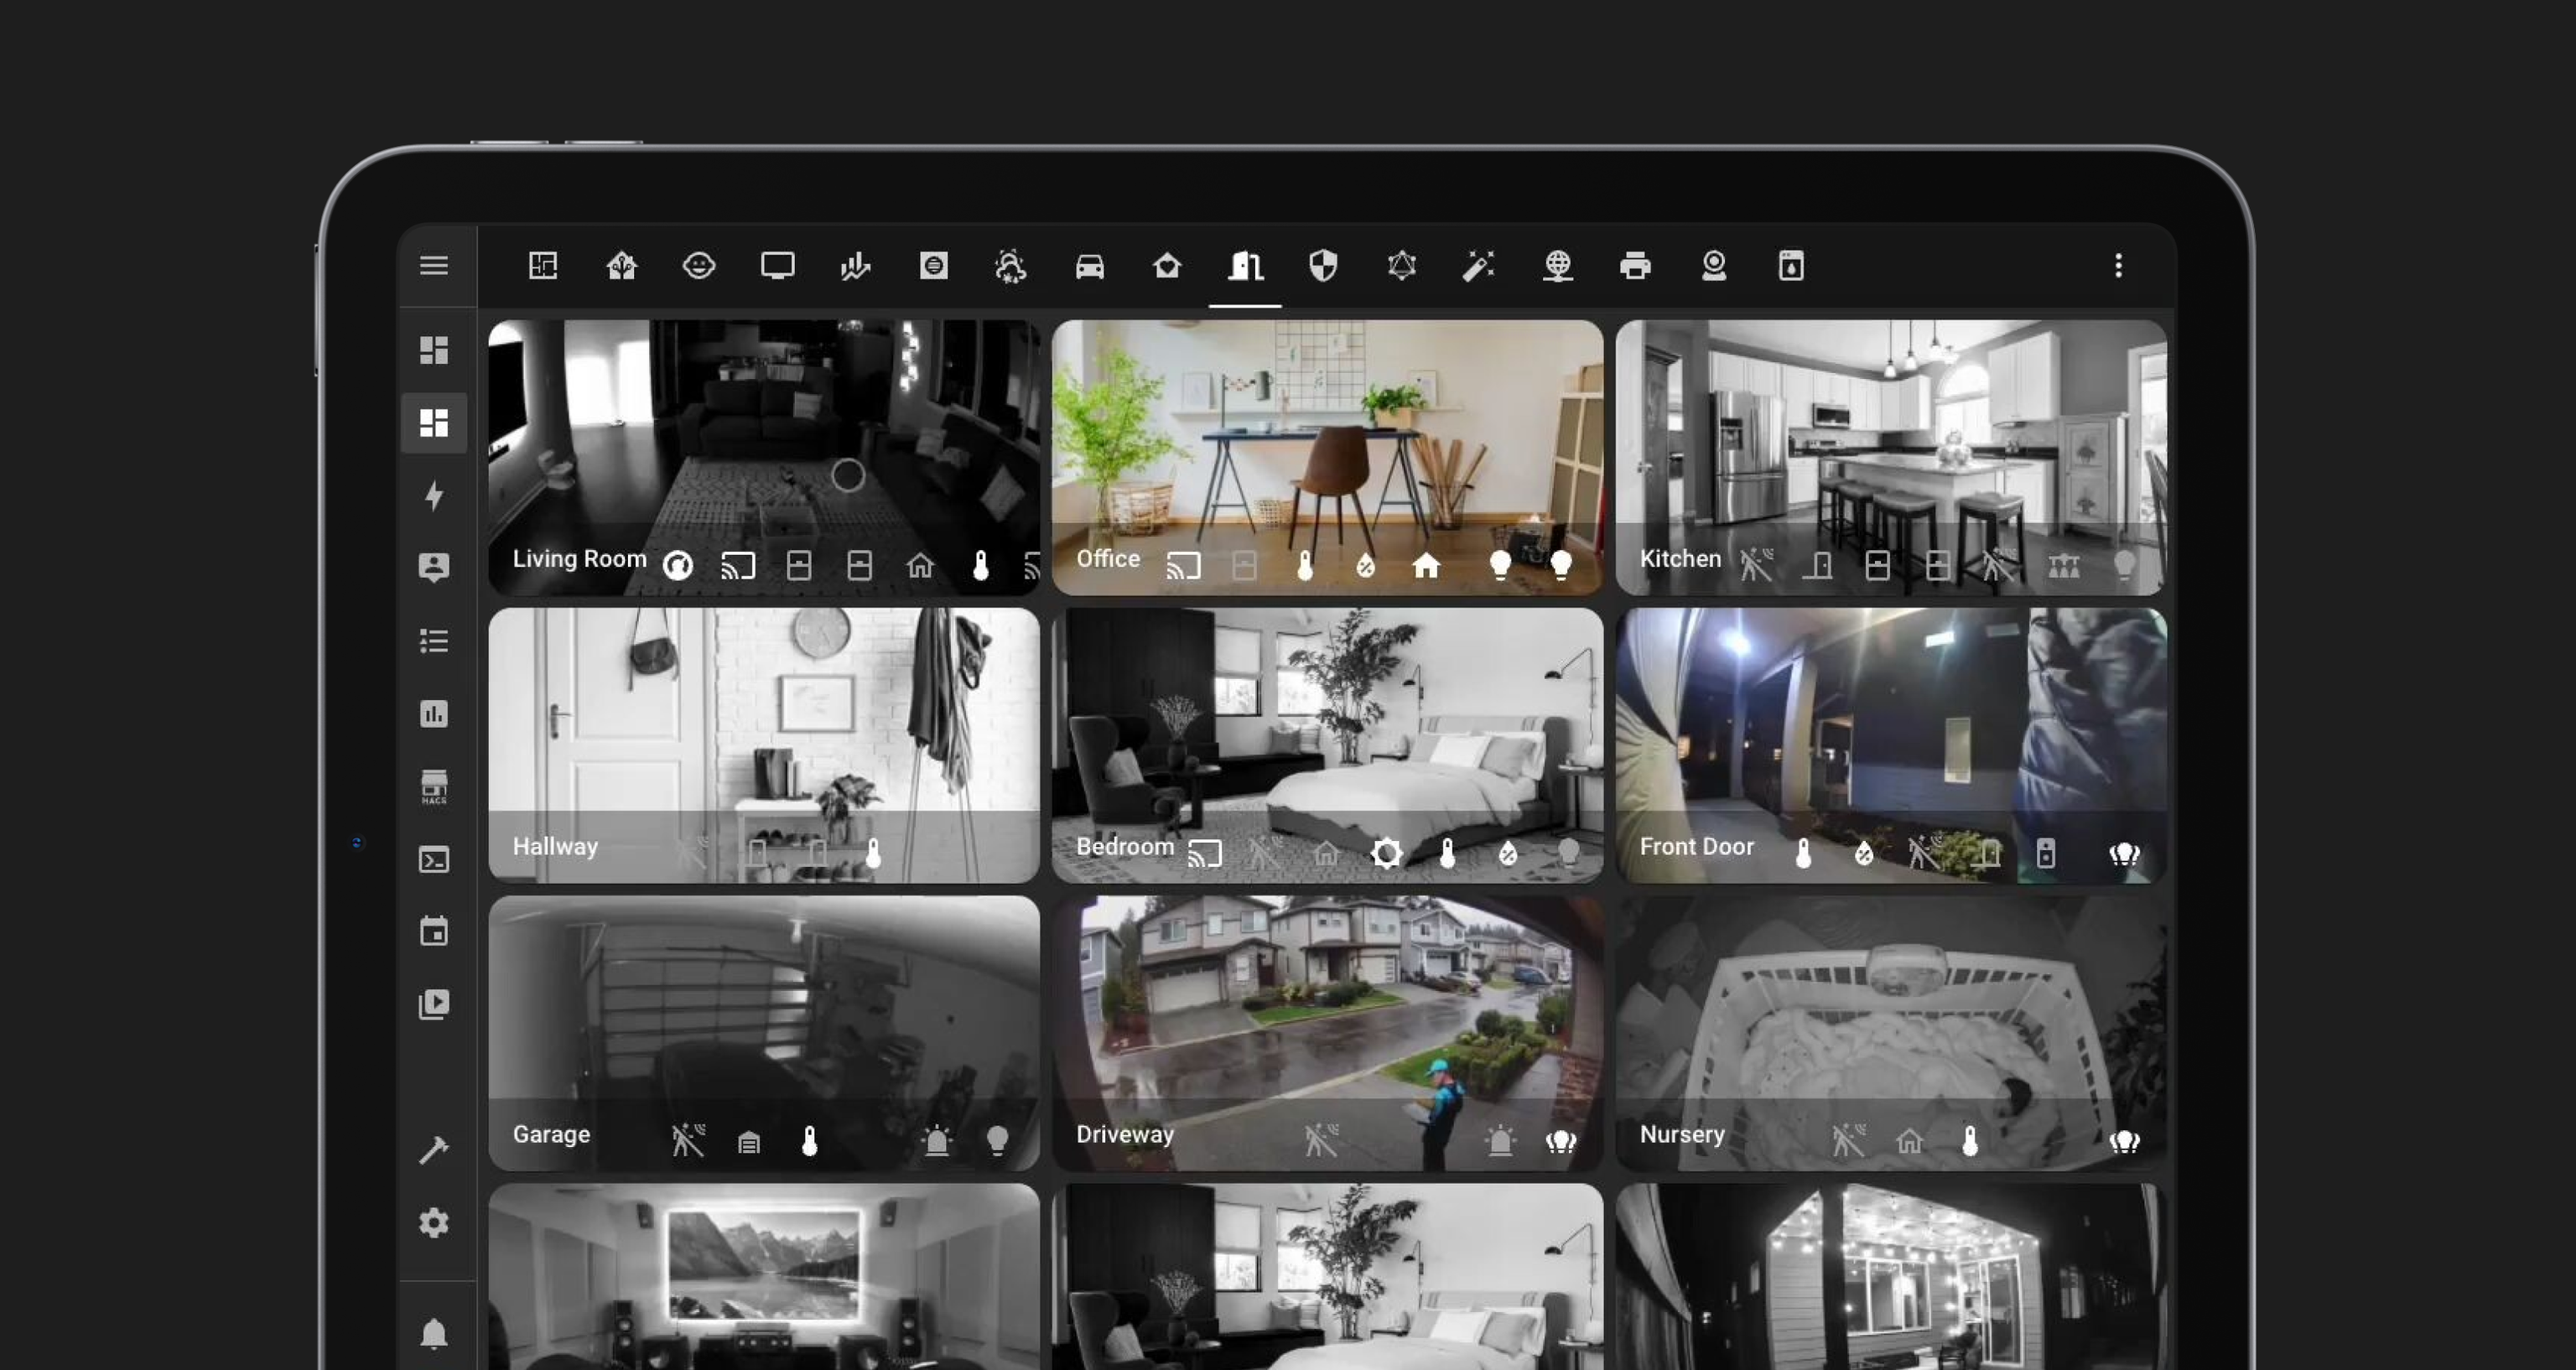The image size is (2576, 1370).
Task: Switch to the car tab
Action: click(1089, 266)
